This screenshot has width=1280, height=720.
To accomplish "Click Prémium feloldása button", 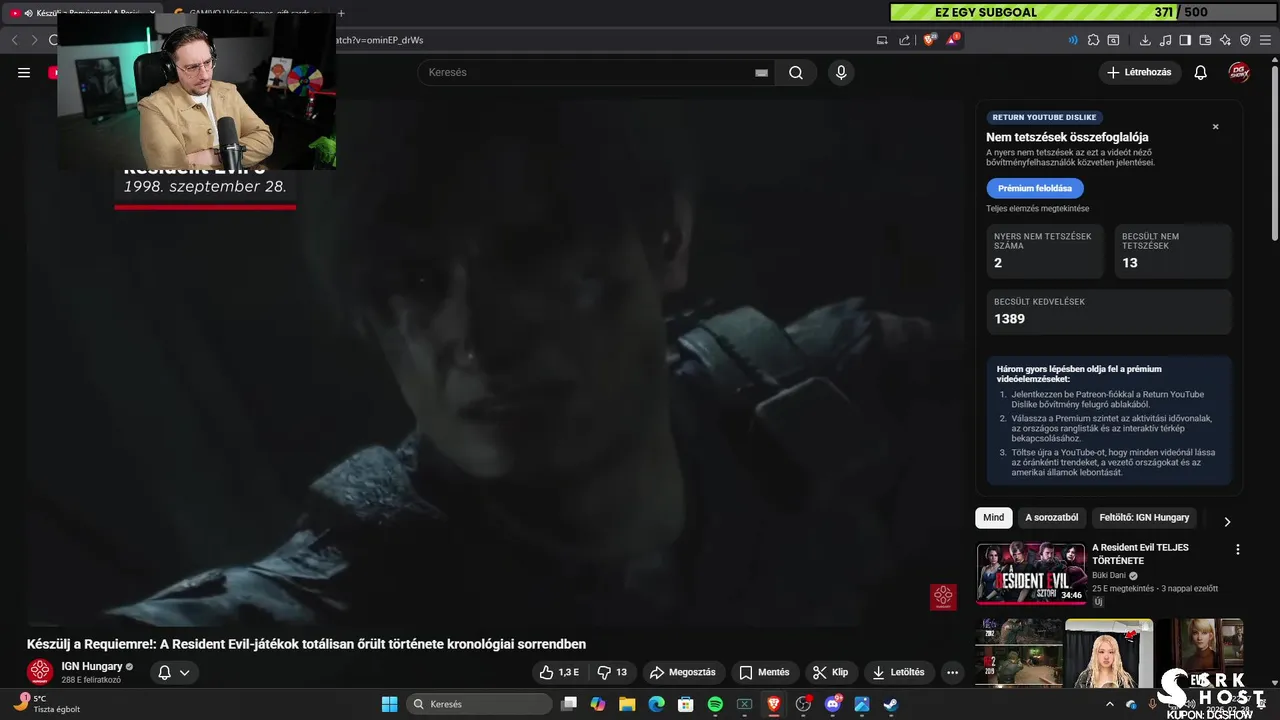I will (1034, 188).
